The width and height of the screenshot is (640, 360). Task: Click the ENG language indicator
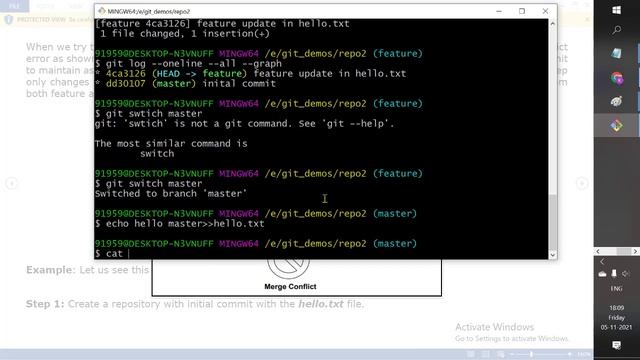(x=616, y=289)
